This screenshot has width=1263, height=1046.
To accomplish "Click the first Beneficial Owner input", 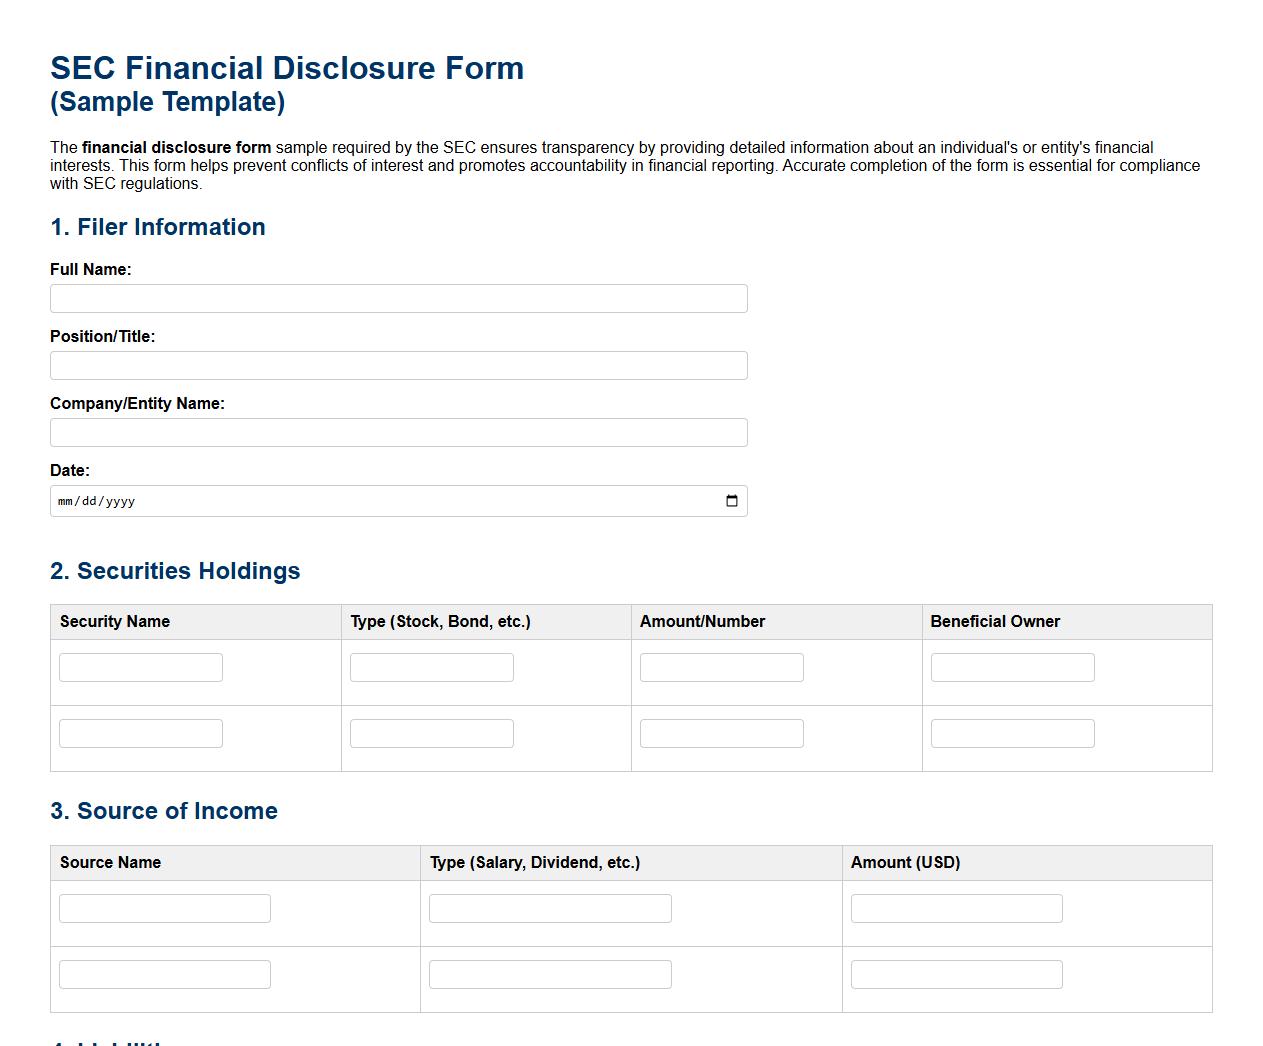I will pos(1012,667).
